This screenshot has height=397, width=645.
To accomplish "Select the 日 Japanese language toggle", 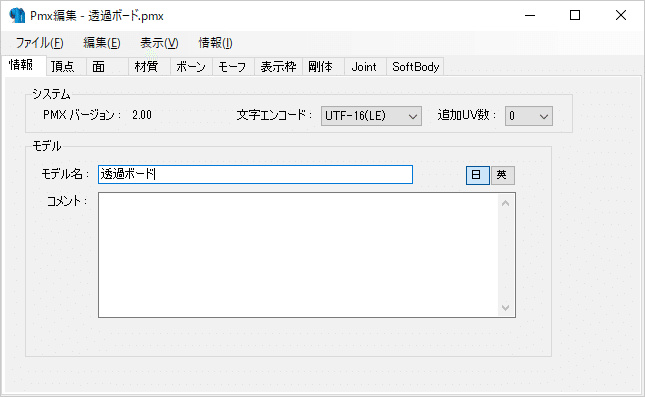I will coord(478,175).
